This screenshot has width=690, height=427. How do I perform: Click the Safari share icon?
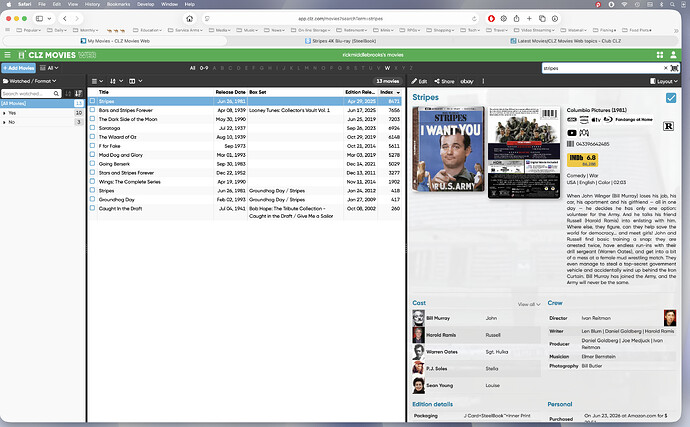pos(517,18)
